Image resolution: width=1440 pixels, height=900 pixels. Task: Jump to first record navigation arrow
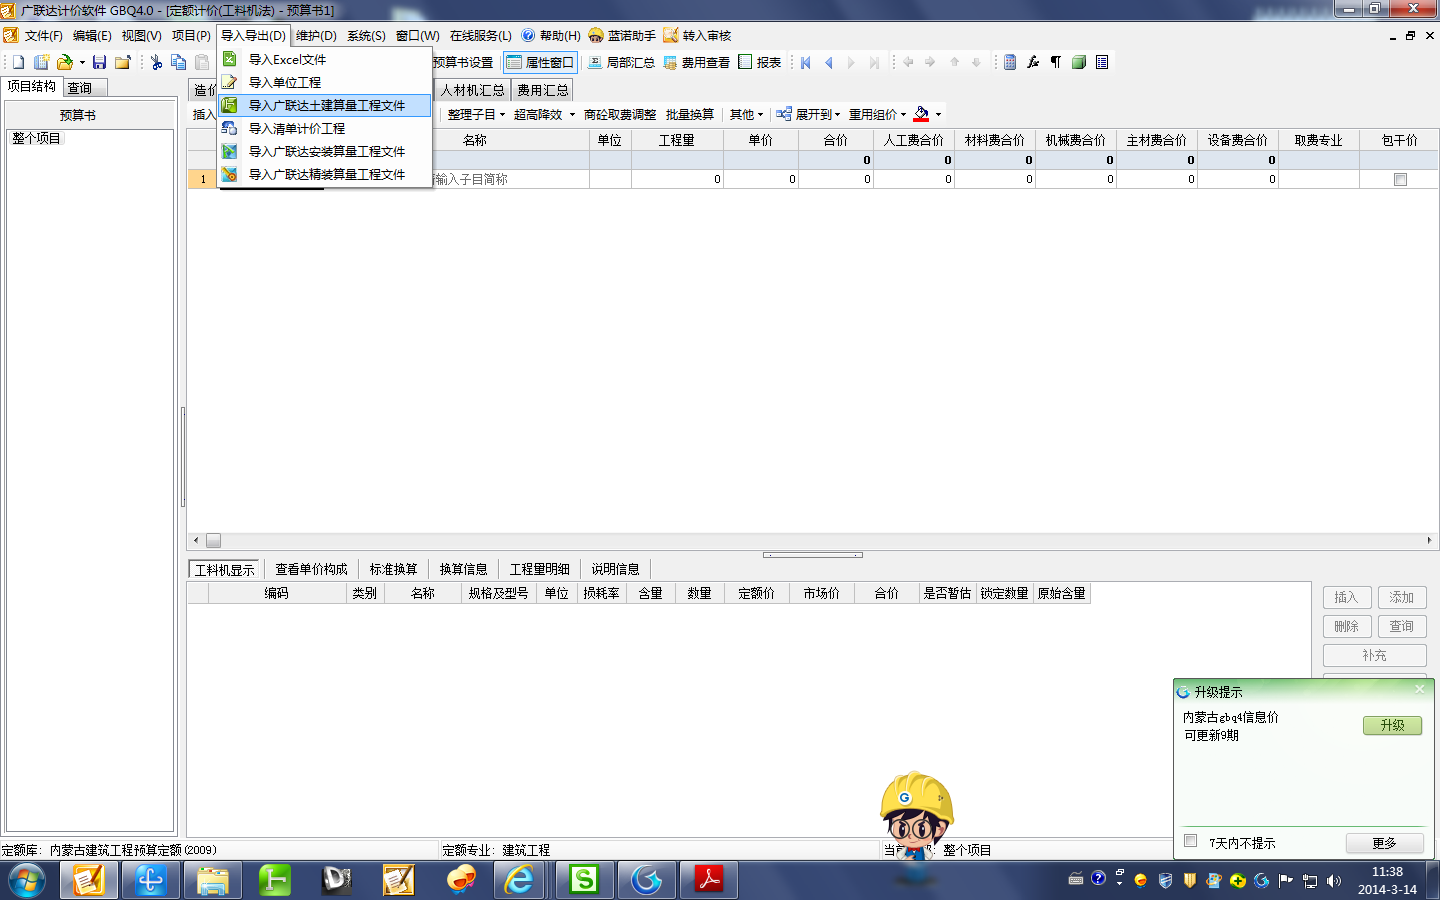[x=805, y=62]
